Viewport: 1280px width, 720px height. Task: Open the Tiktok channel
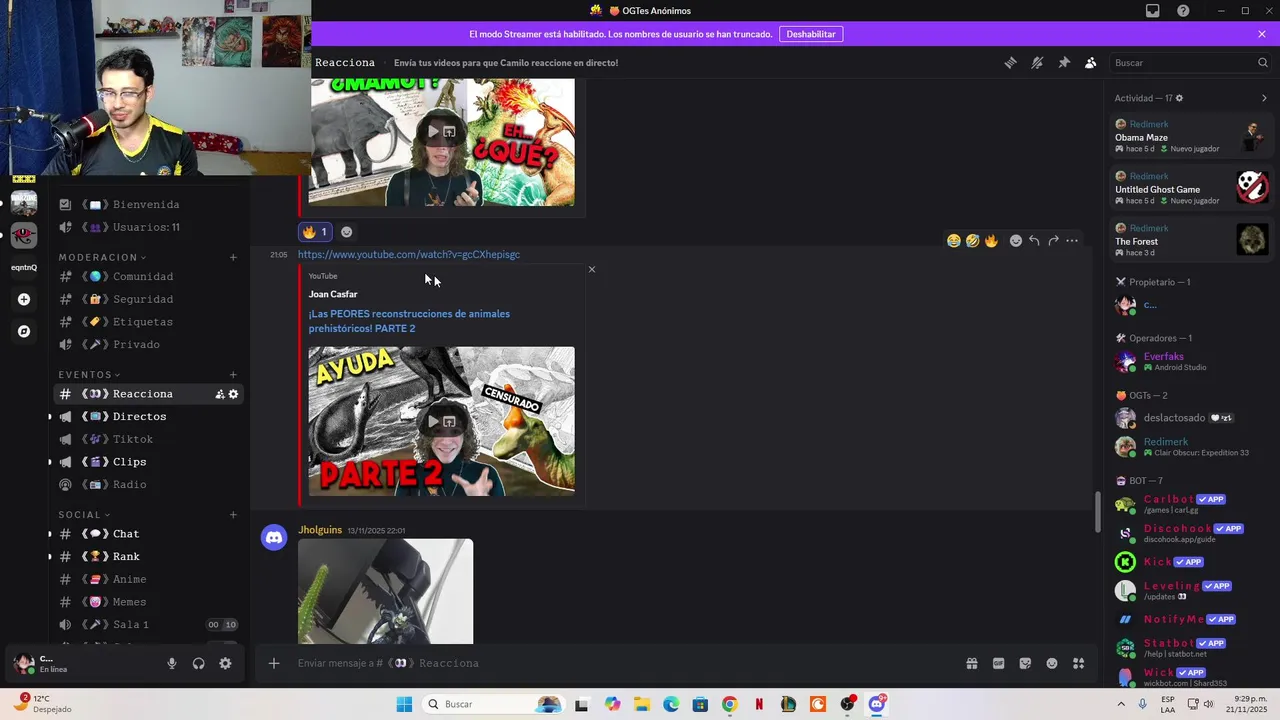(x=148, y=439)
